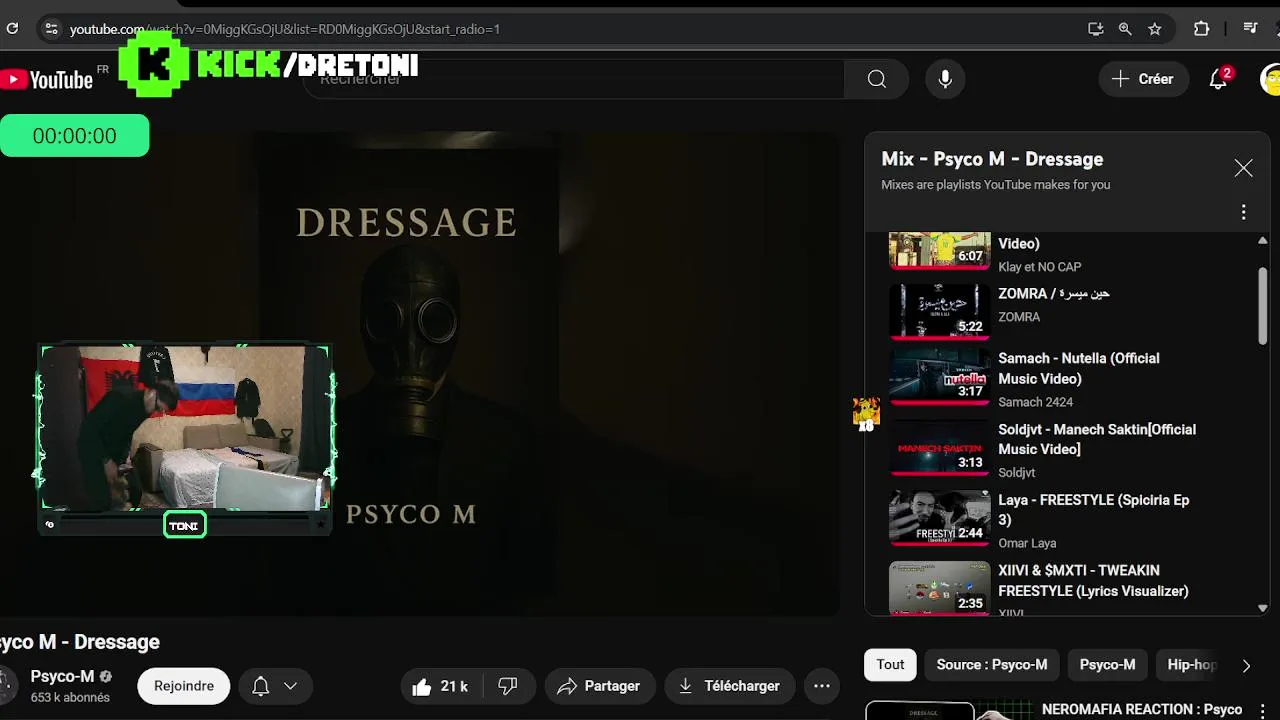
Task: Click the Psyco M - Dressage video title
Action: coord(80,642)
